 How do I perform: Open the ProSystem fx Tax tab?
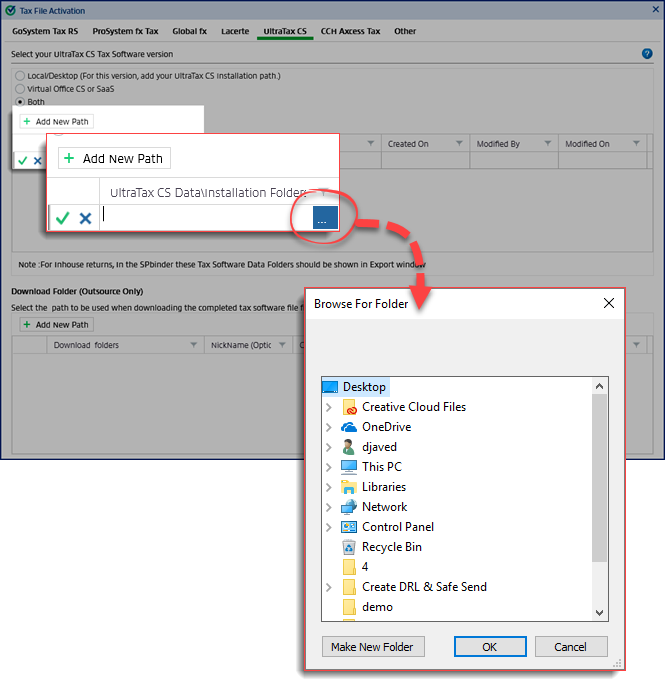click(125, 31)
